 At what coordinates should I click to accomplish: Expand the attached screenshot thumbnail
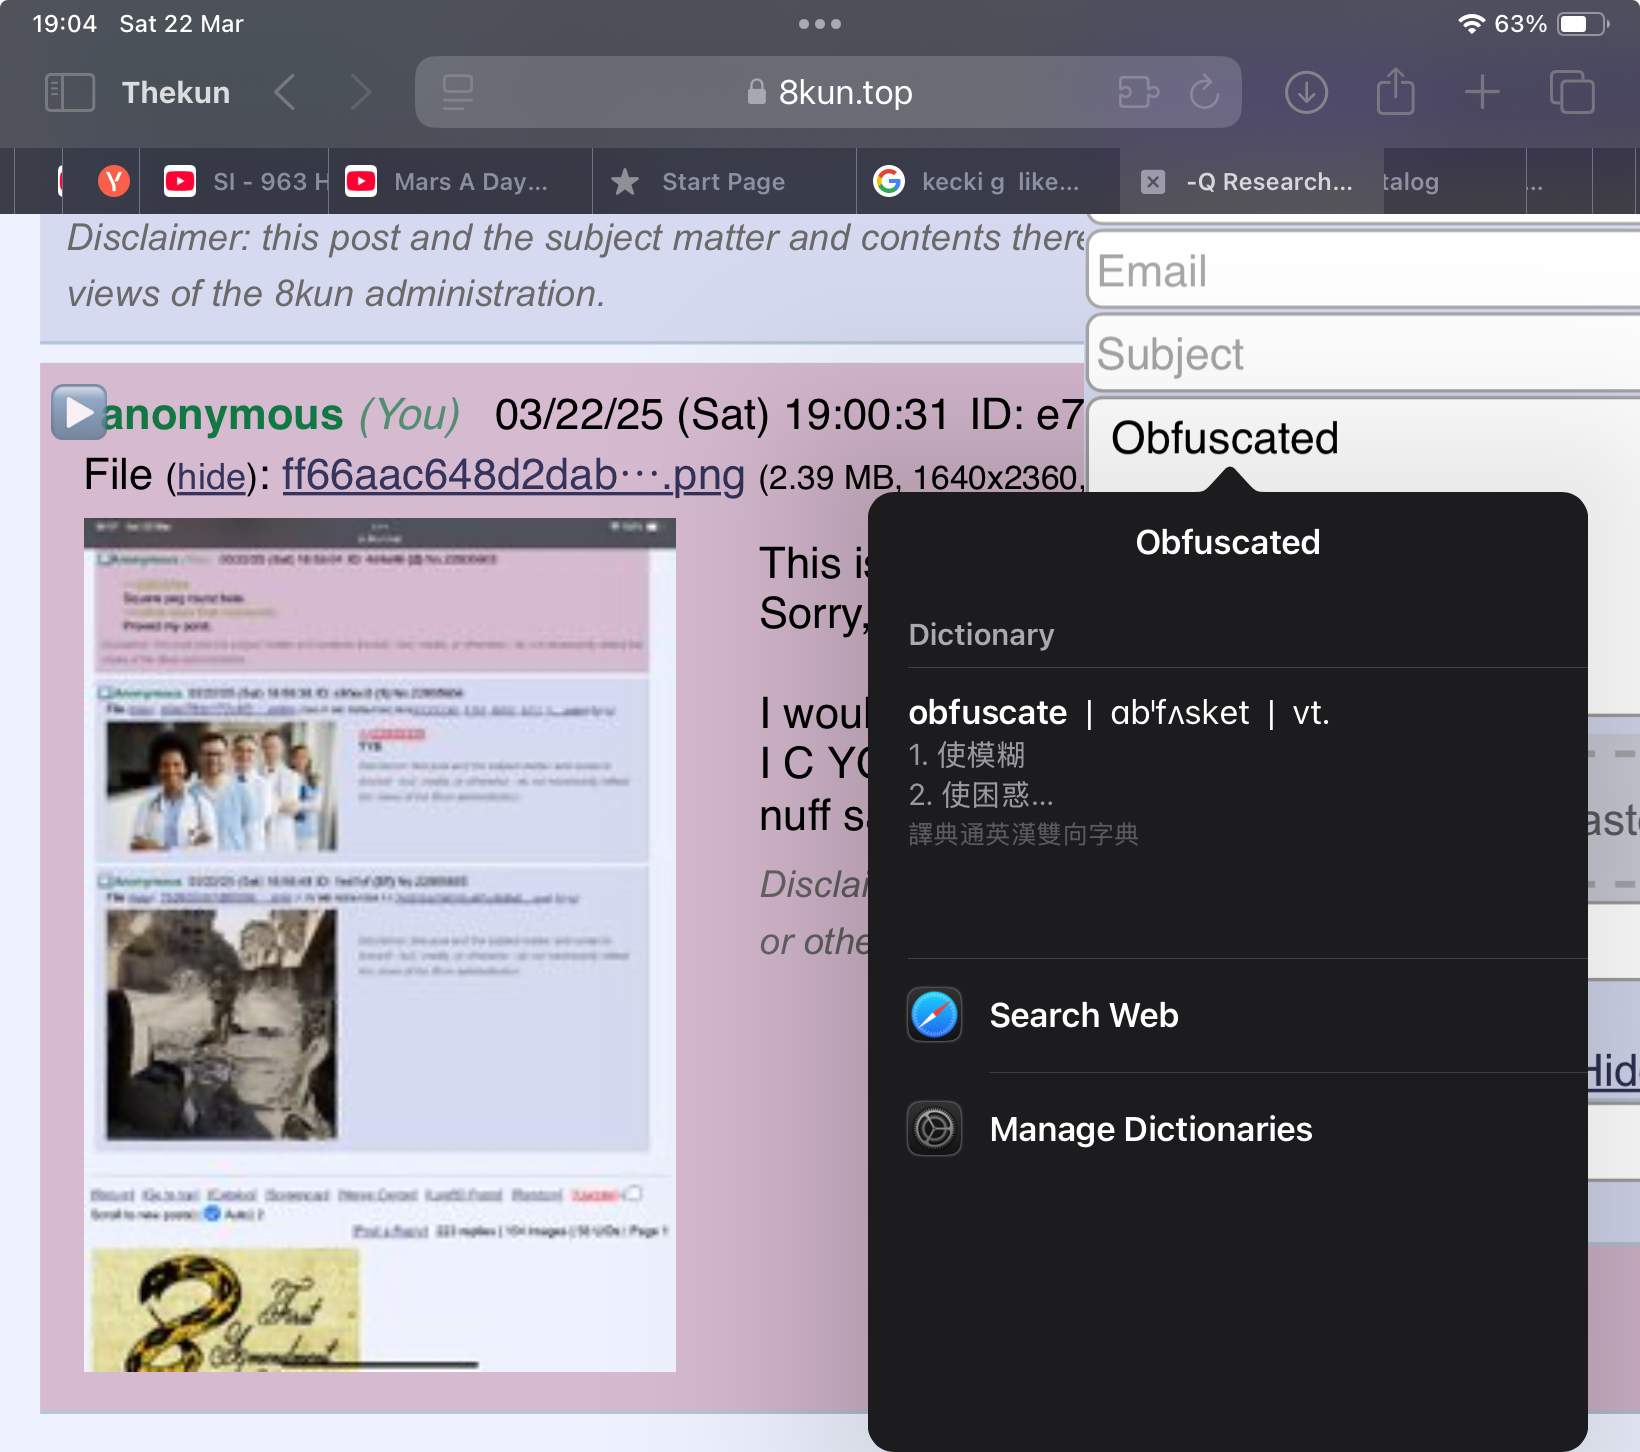click(380, 944)
